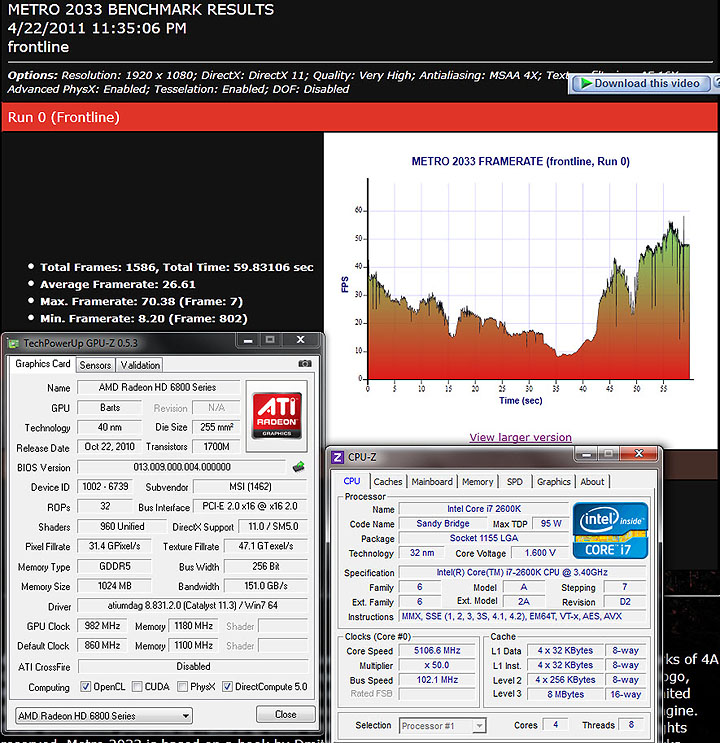Maximize the GPU-Z window
720x743 pixels.
(x=270, y=340)
